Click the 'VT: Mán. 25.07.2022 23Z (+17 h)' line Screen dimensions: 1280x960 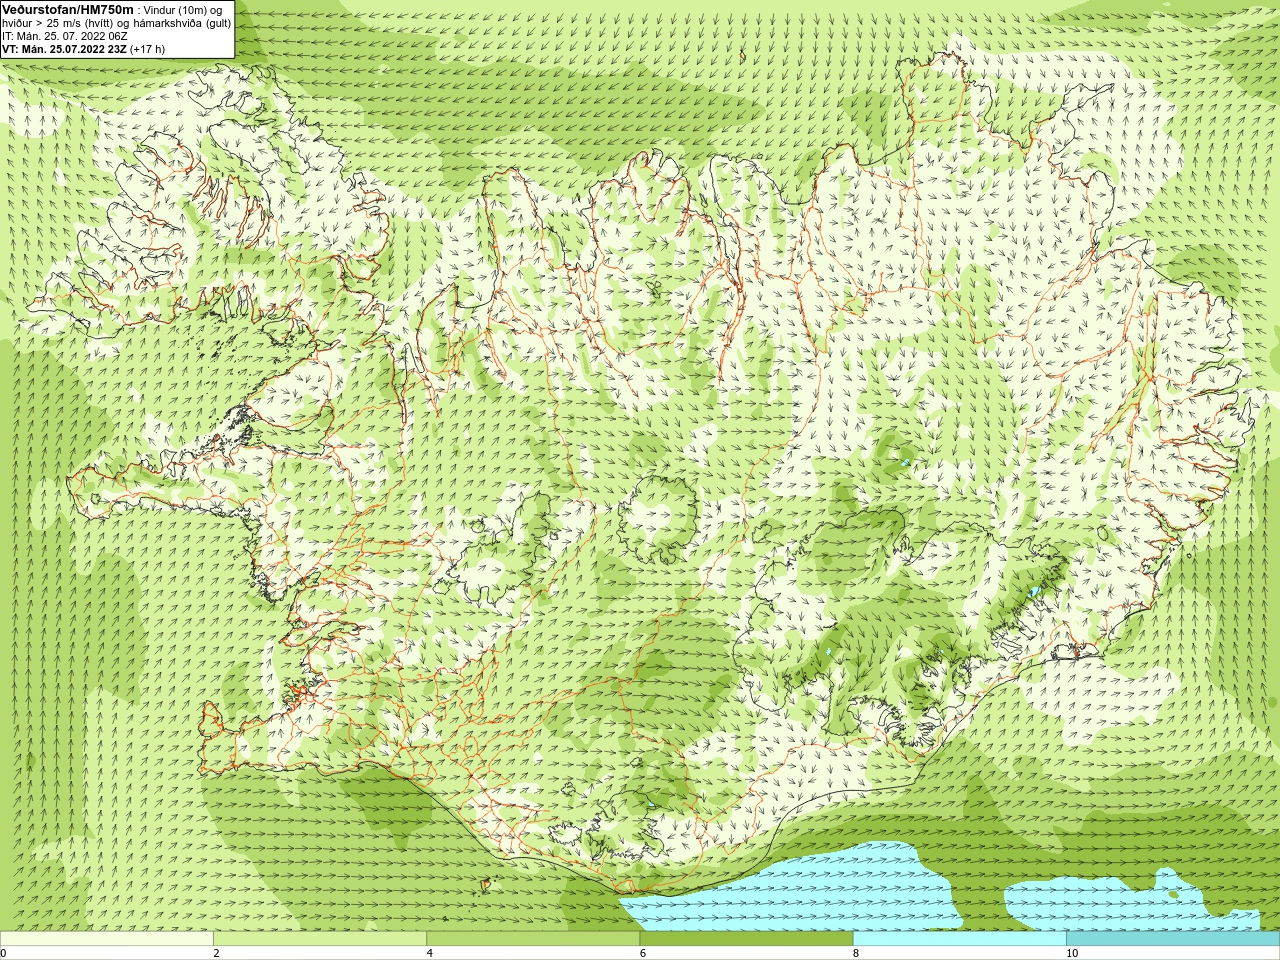coord(84,48)
